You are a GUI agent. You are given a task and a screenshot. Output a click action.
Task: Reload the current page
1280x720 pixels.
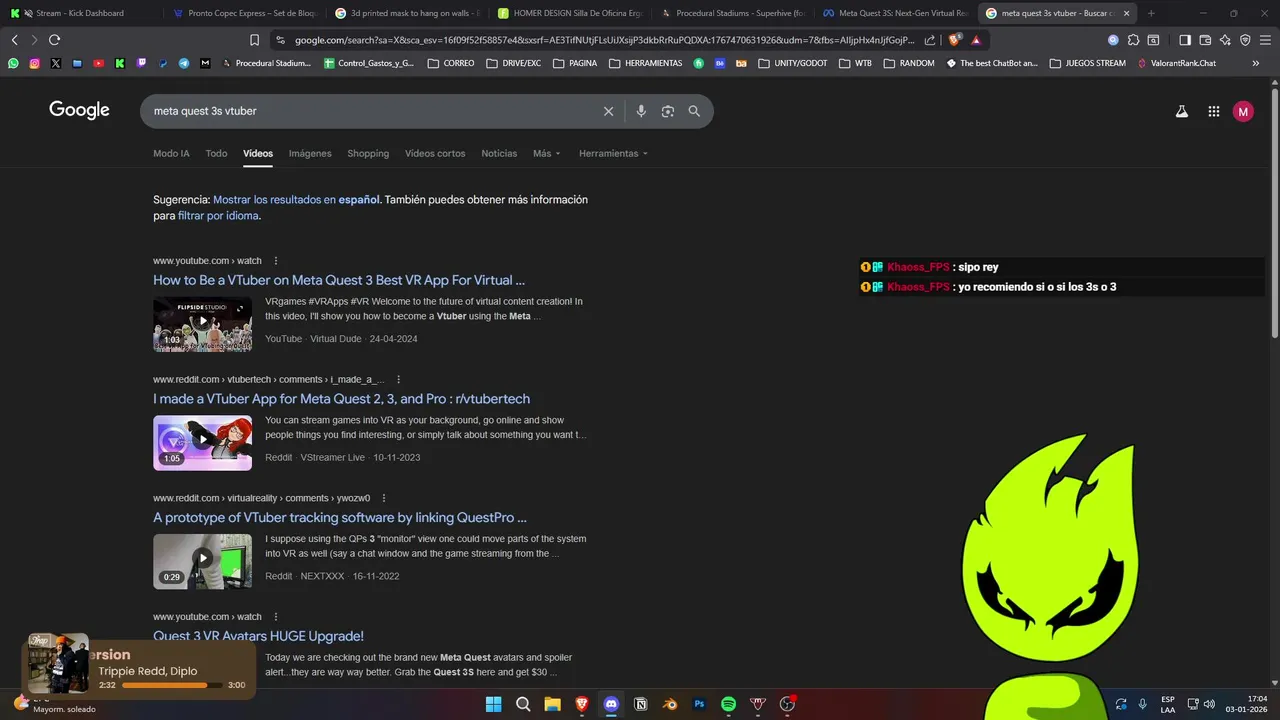[54, 40]
